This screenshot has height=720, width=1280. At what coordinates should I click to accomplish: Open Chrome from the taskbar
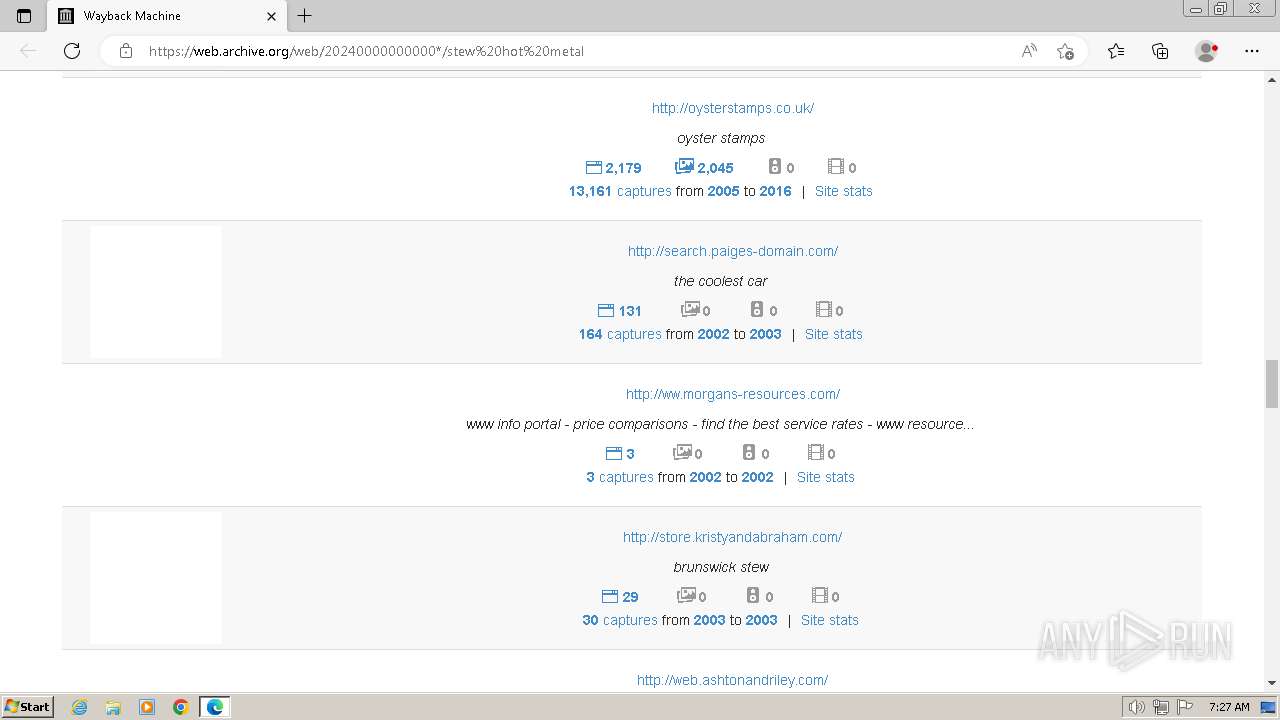click(181, 707)
